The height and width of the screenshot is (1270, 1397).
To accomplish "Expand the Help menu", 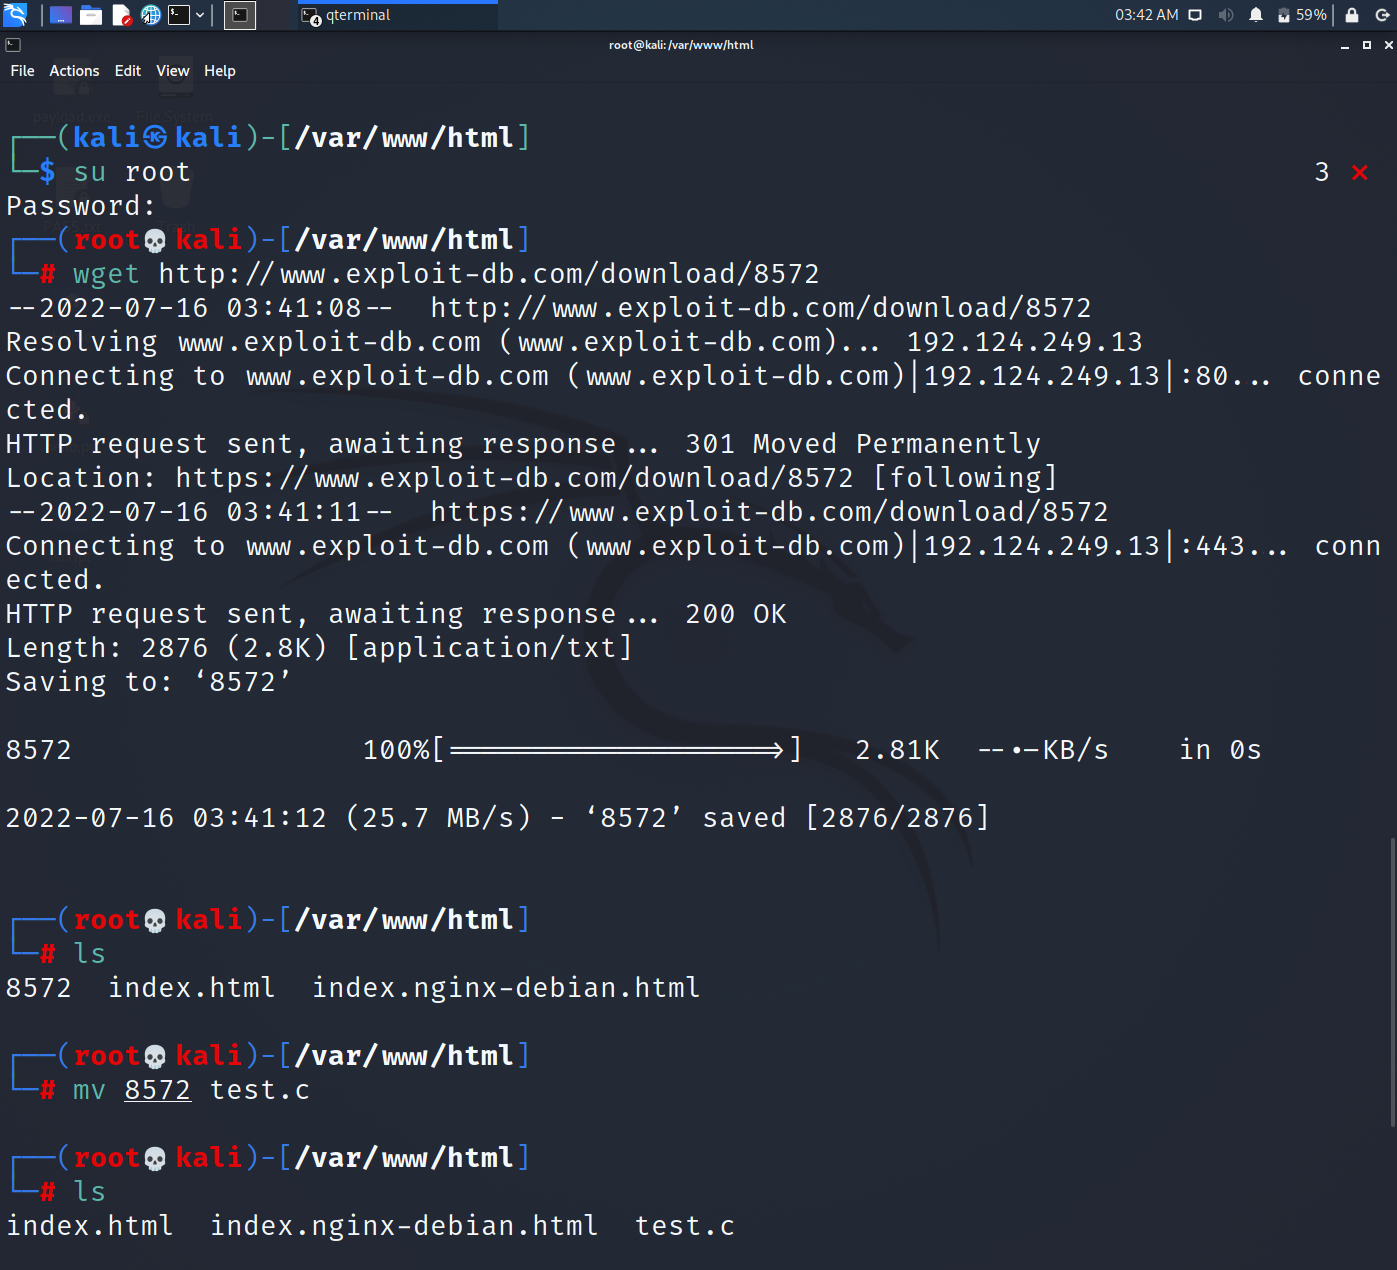I will (219, 71).
